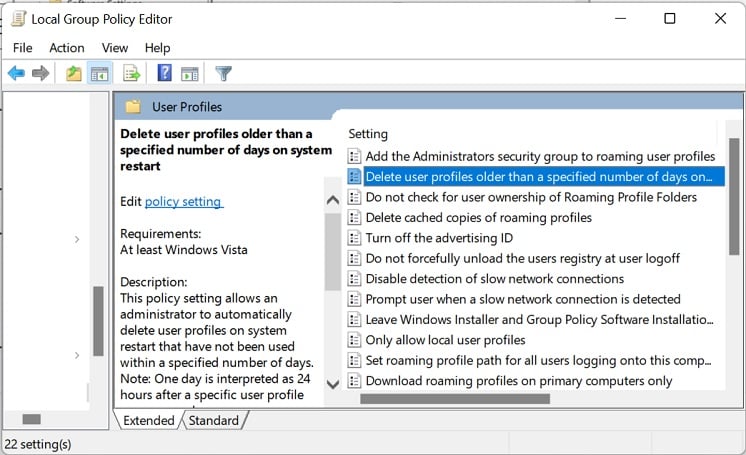
Task: Click the Forward arrow toolbar icon
Action: [40, 73]
